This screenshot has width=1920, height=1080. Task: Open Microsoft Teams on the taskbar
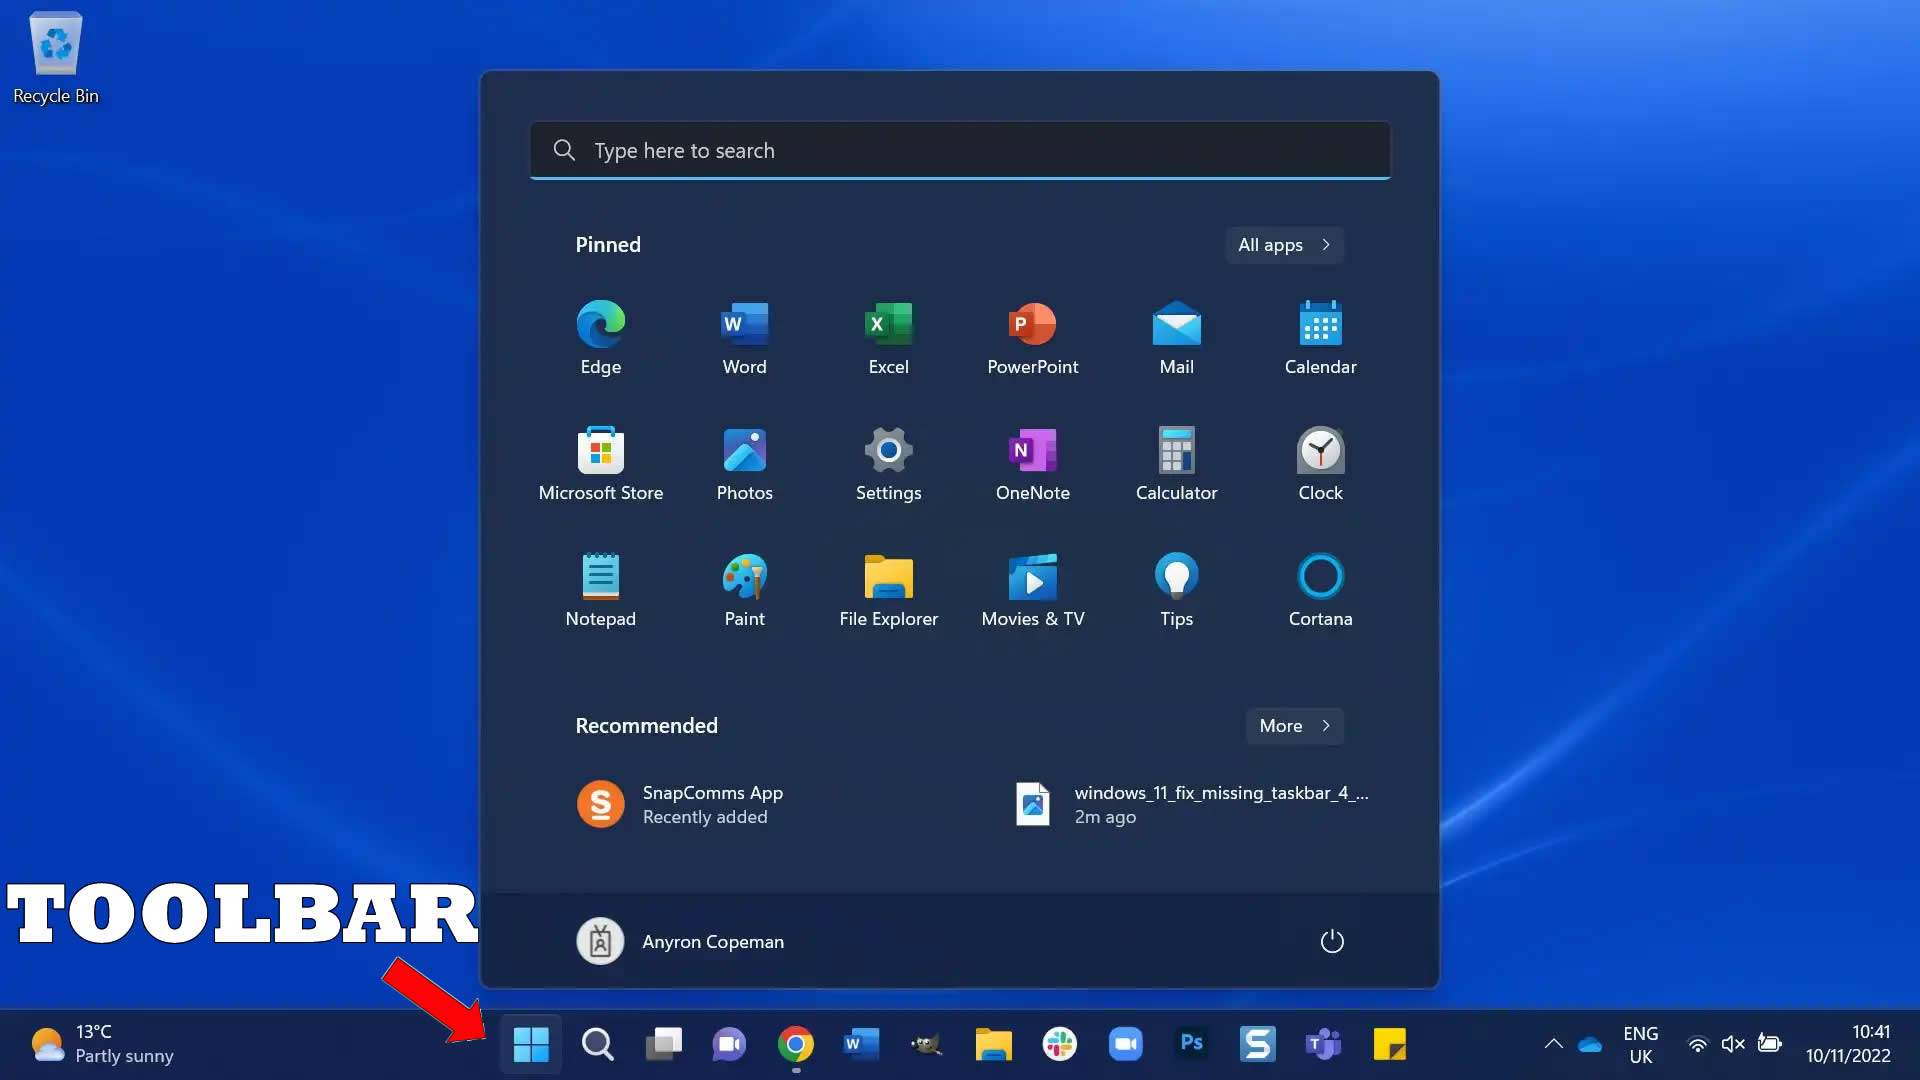pyautogui.click(x=1323, y=1044)
